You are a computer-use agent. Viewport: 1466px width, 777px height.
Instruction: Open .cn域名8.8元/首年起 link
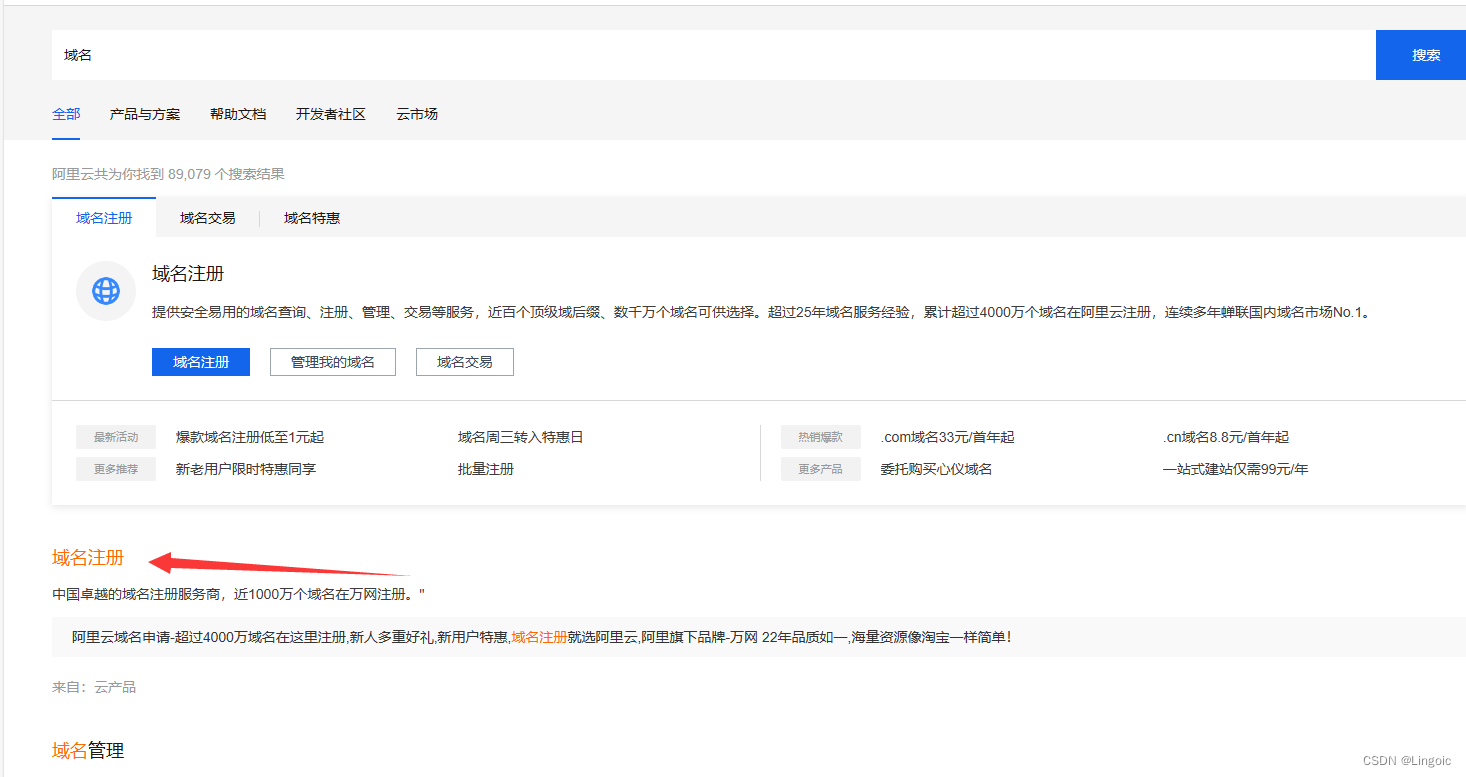point(1226,437)
